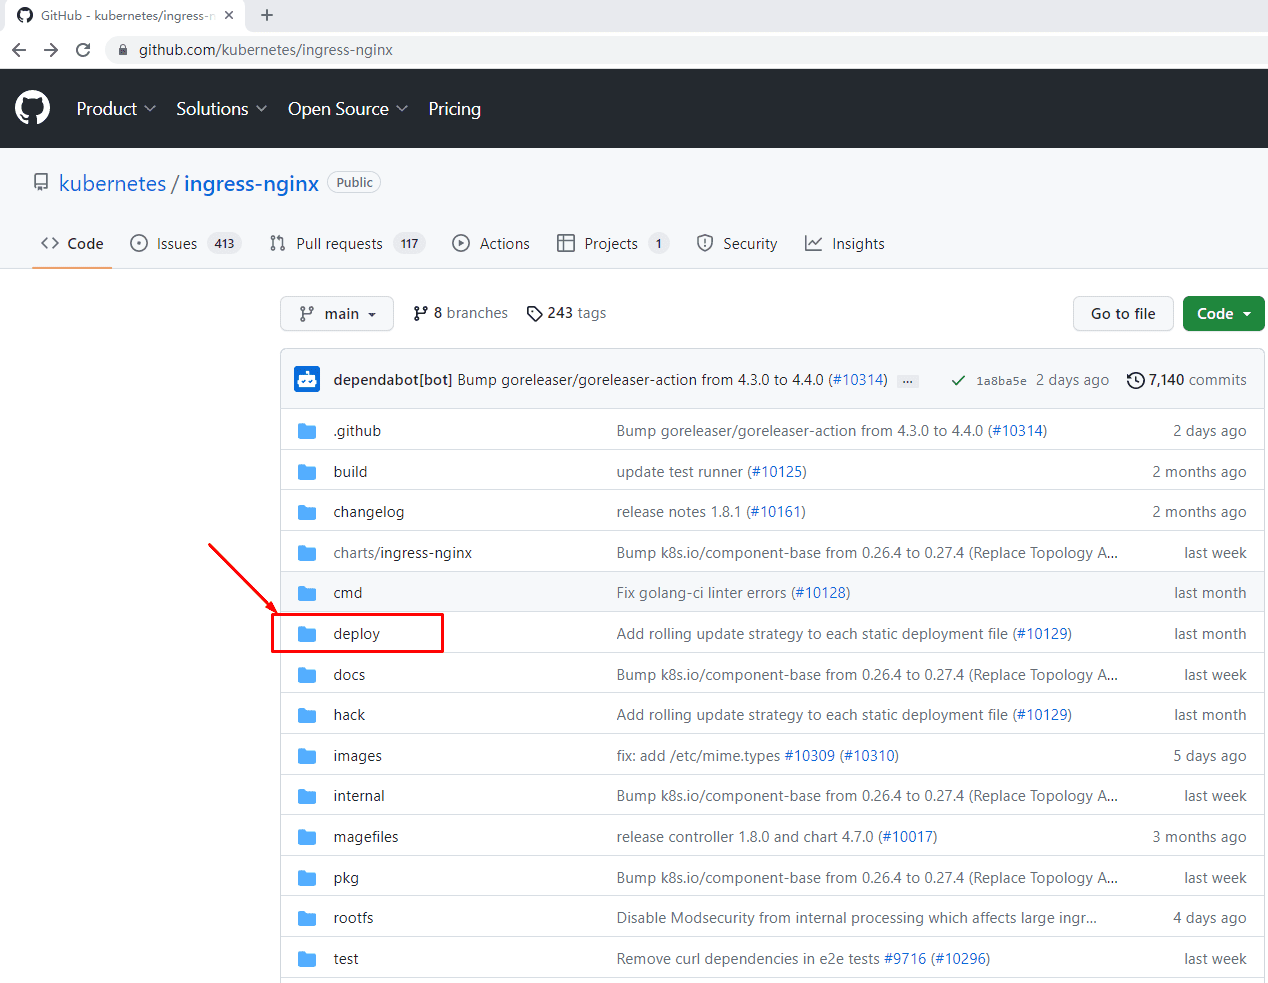Screen dimensions: 1268x983
Task: Click the Go to file button
Action: [x=1123, y=314]
